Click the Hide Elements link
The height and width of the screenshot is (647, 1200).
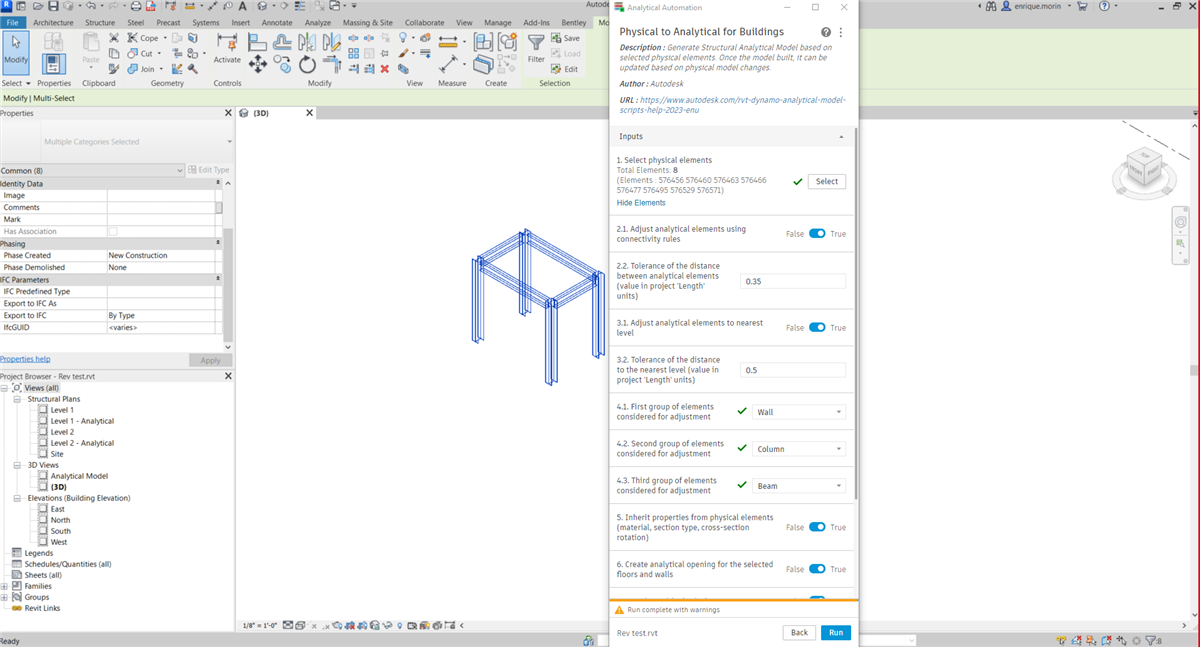pyautogui.click(x=641, y=203)
